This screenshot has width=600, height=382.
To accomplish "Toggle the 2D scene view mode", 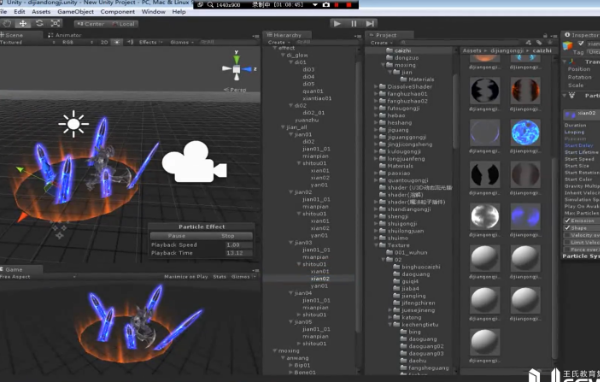I will click(104, 42).
